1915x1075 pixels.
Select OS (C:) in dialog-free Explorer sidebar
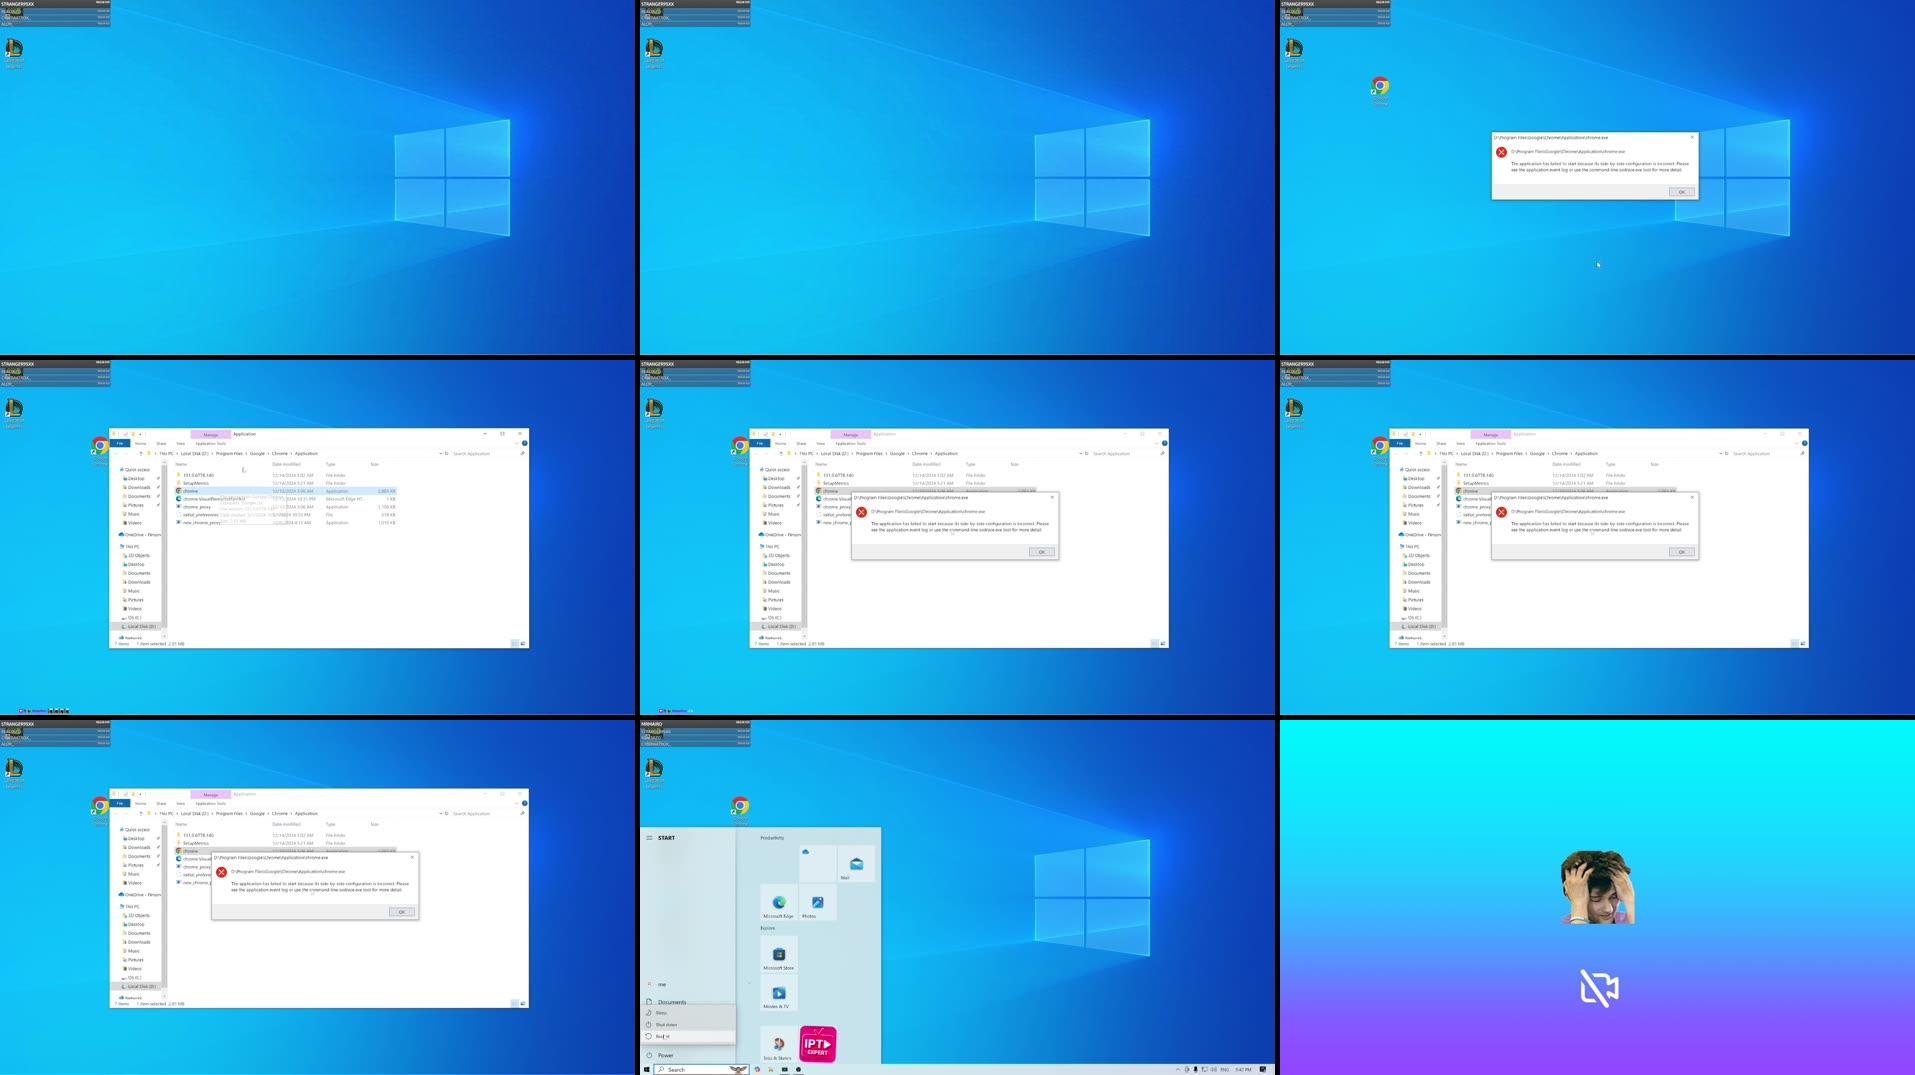[x=133, y=618]
